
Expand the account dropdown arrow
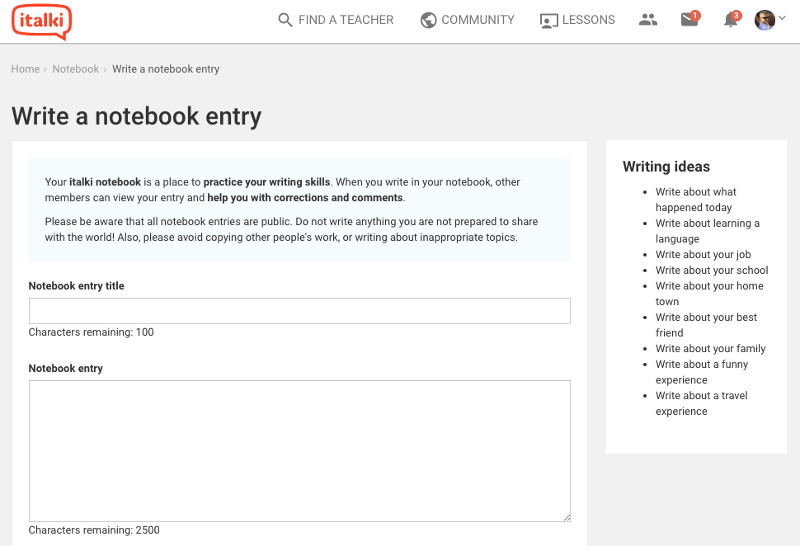point(782,18)
